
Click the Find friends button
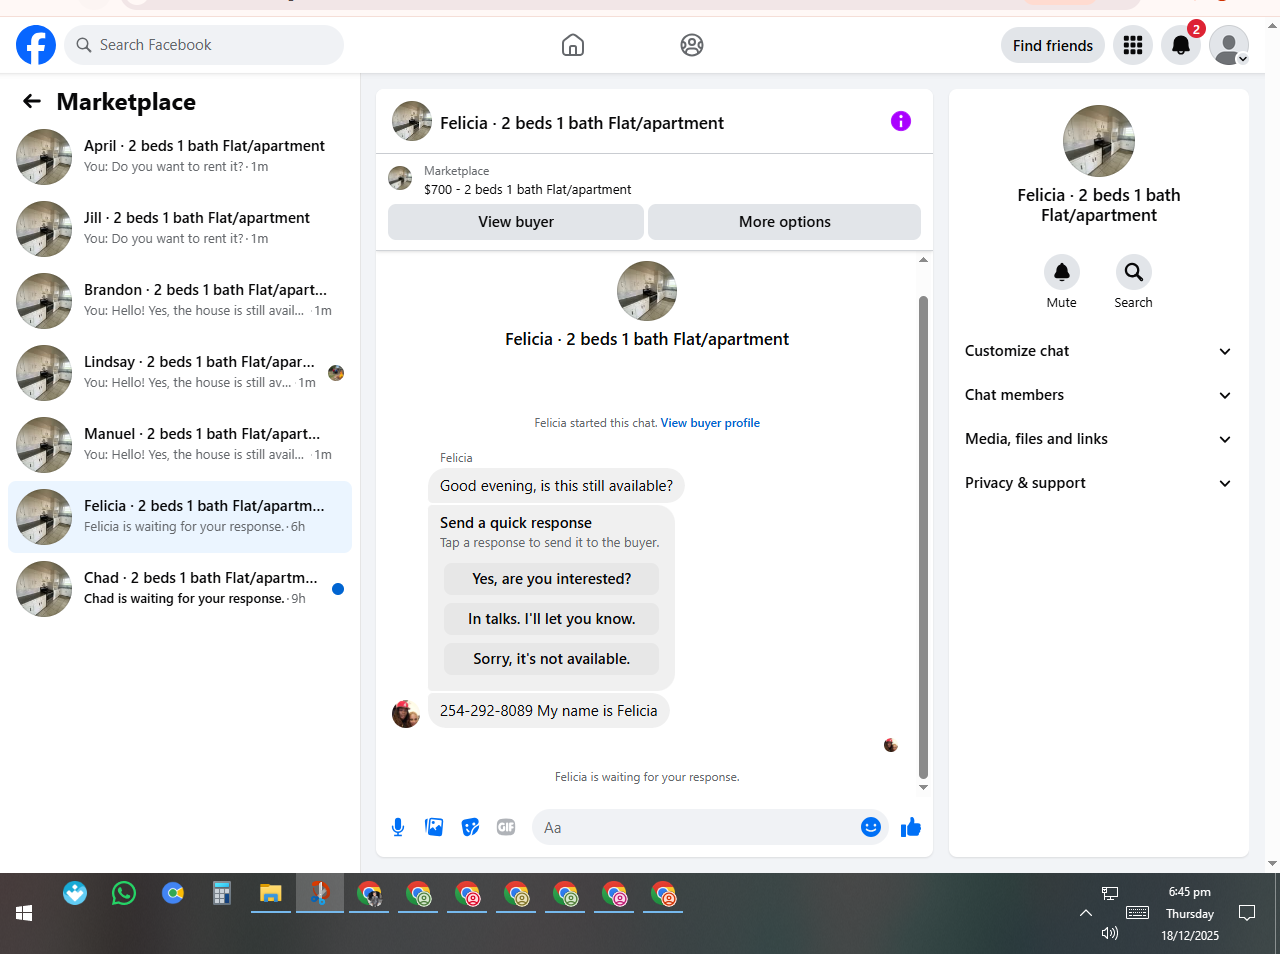coord(1053,45)
